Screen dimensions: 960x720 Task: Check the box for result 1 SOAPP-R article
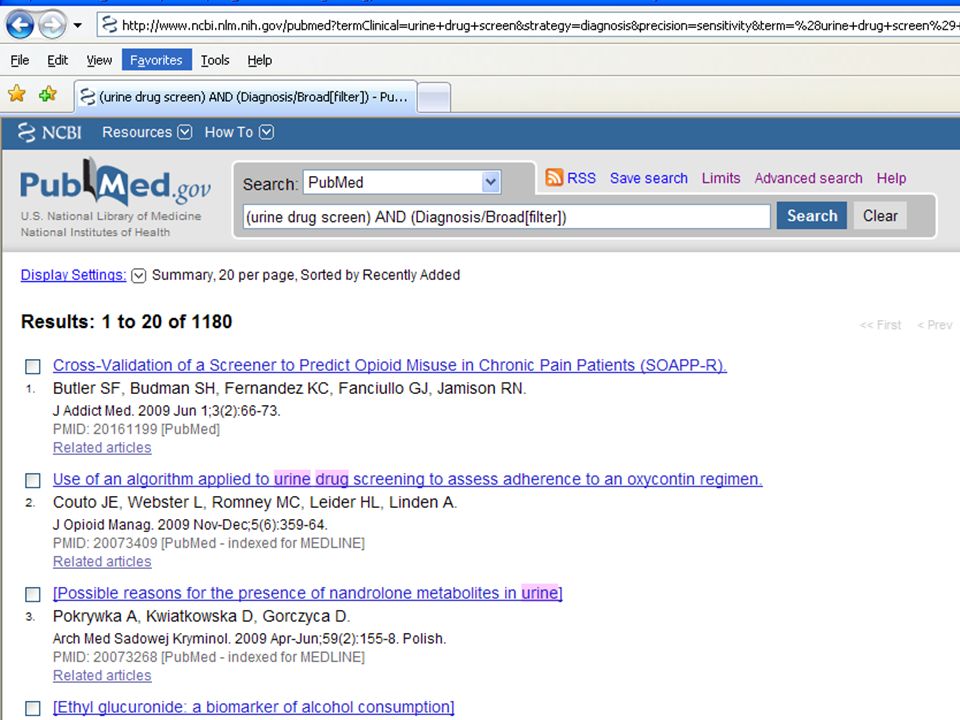pyautogui.click(x=32, y=366)
